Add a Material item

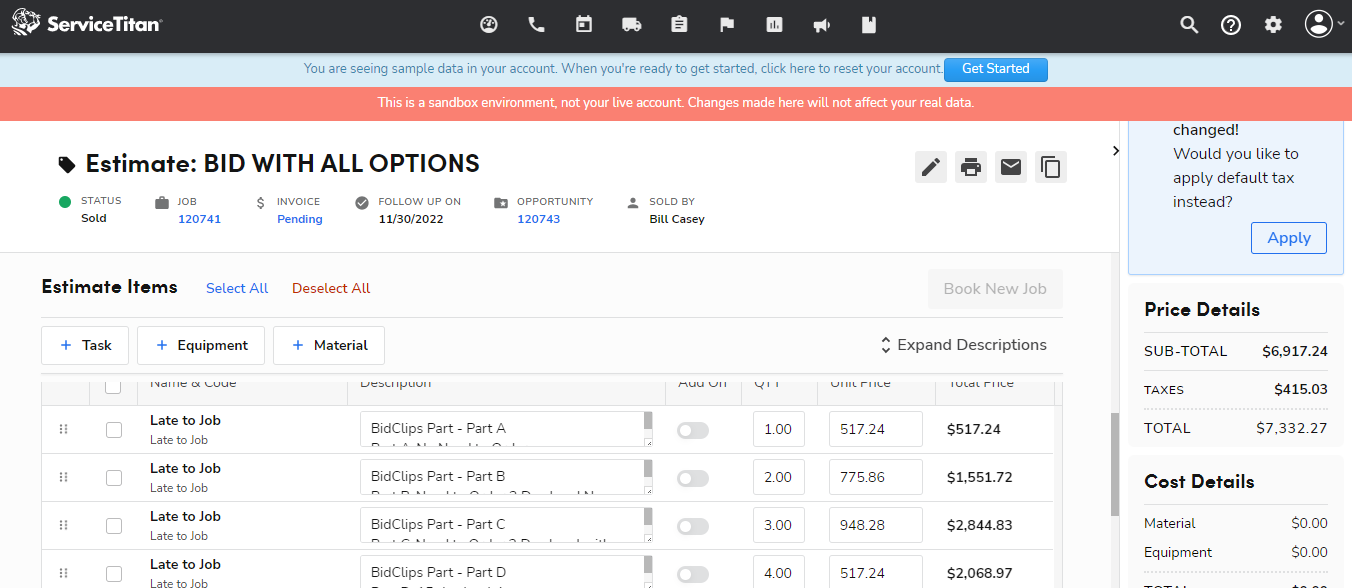[329, 345]
